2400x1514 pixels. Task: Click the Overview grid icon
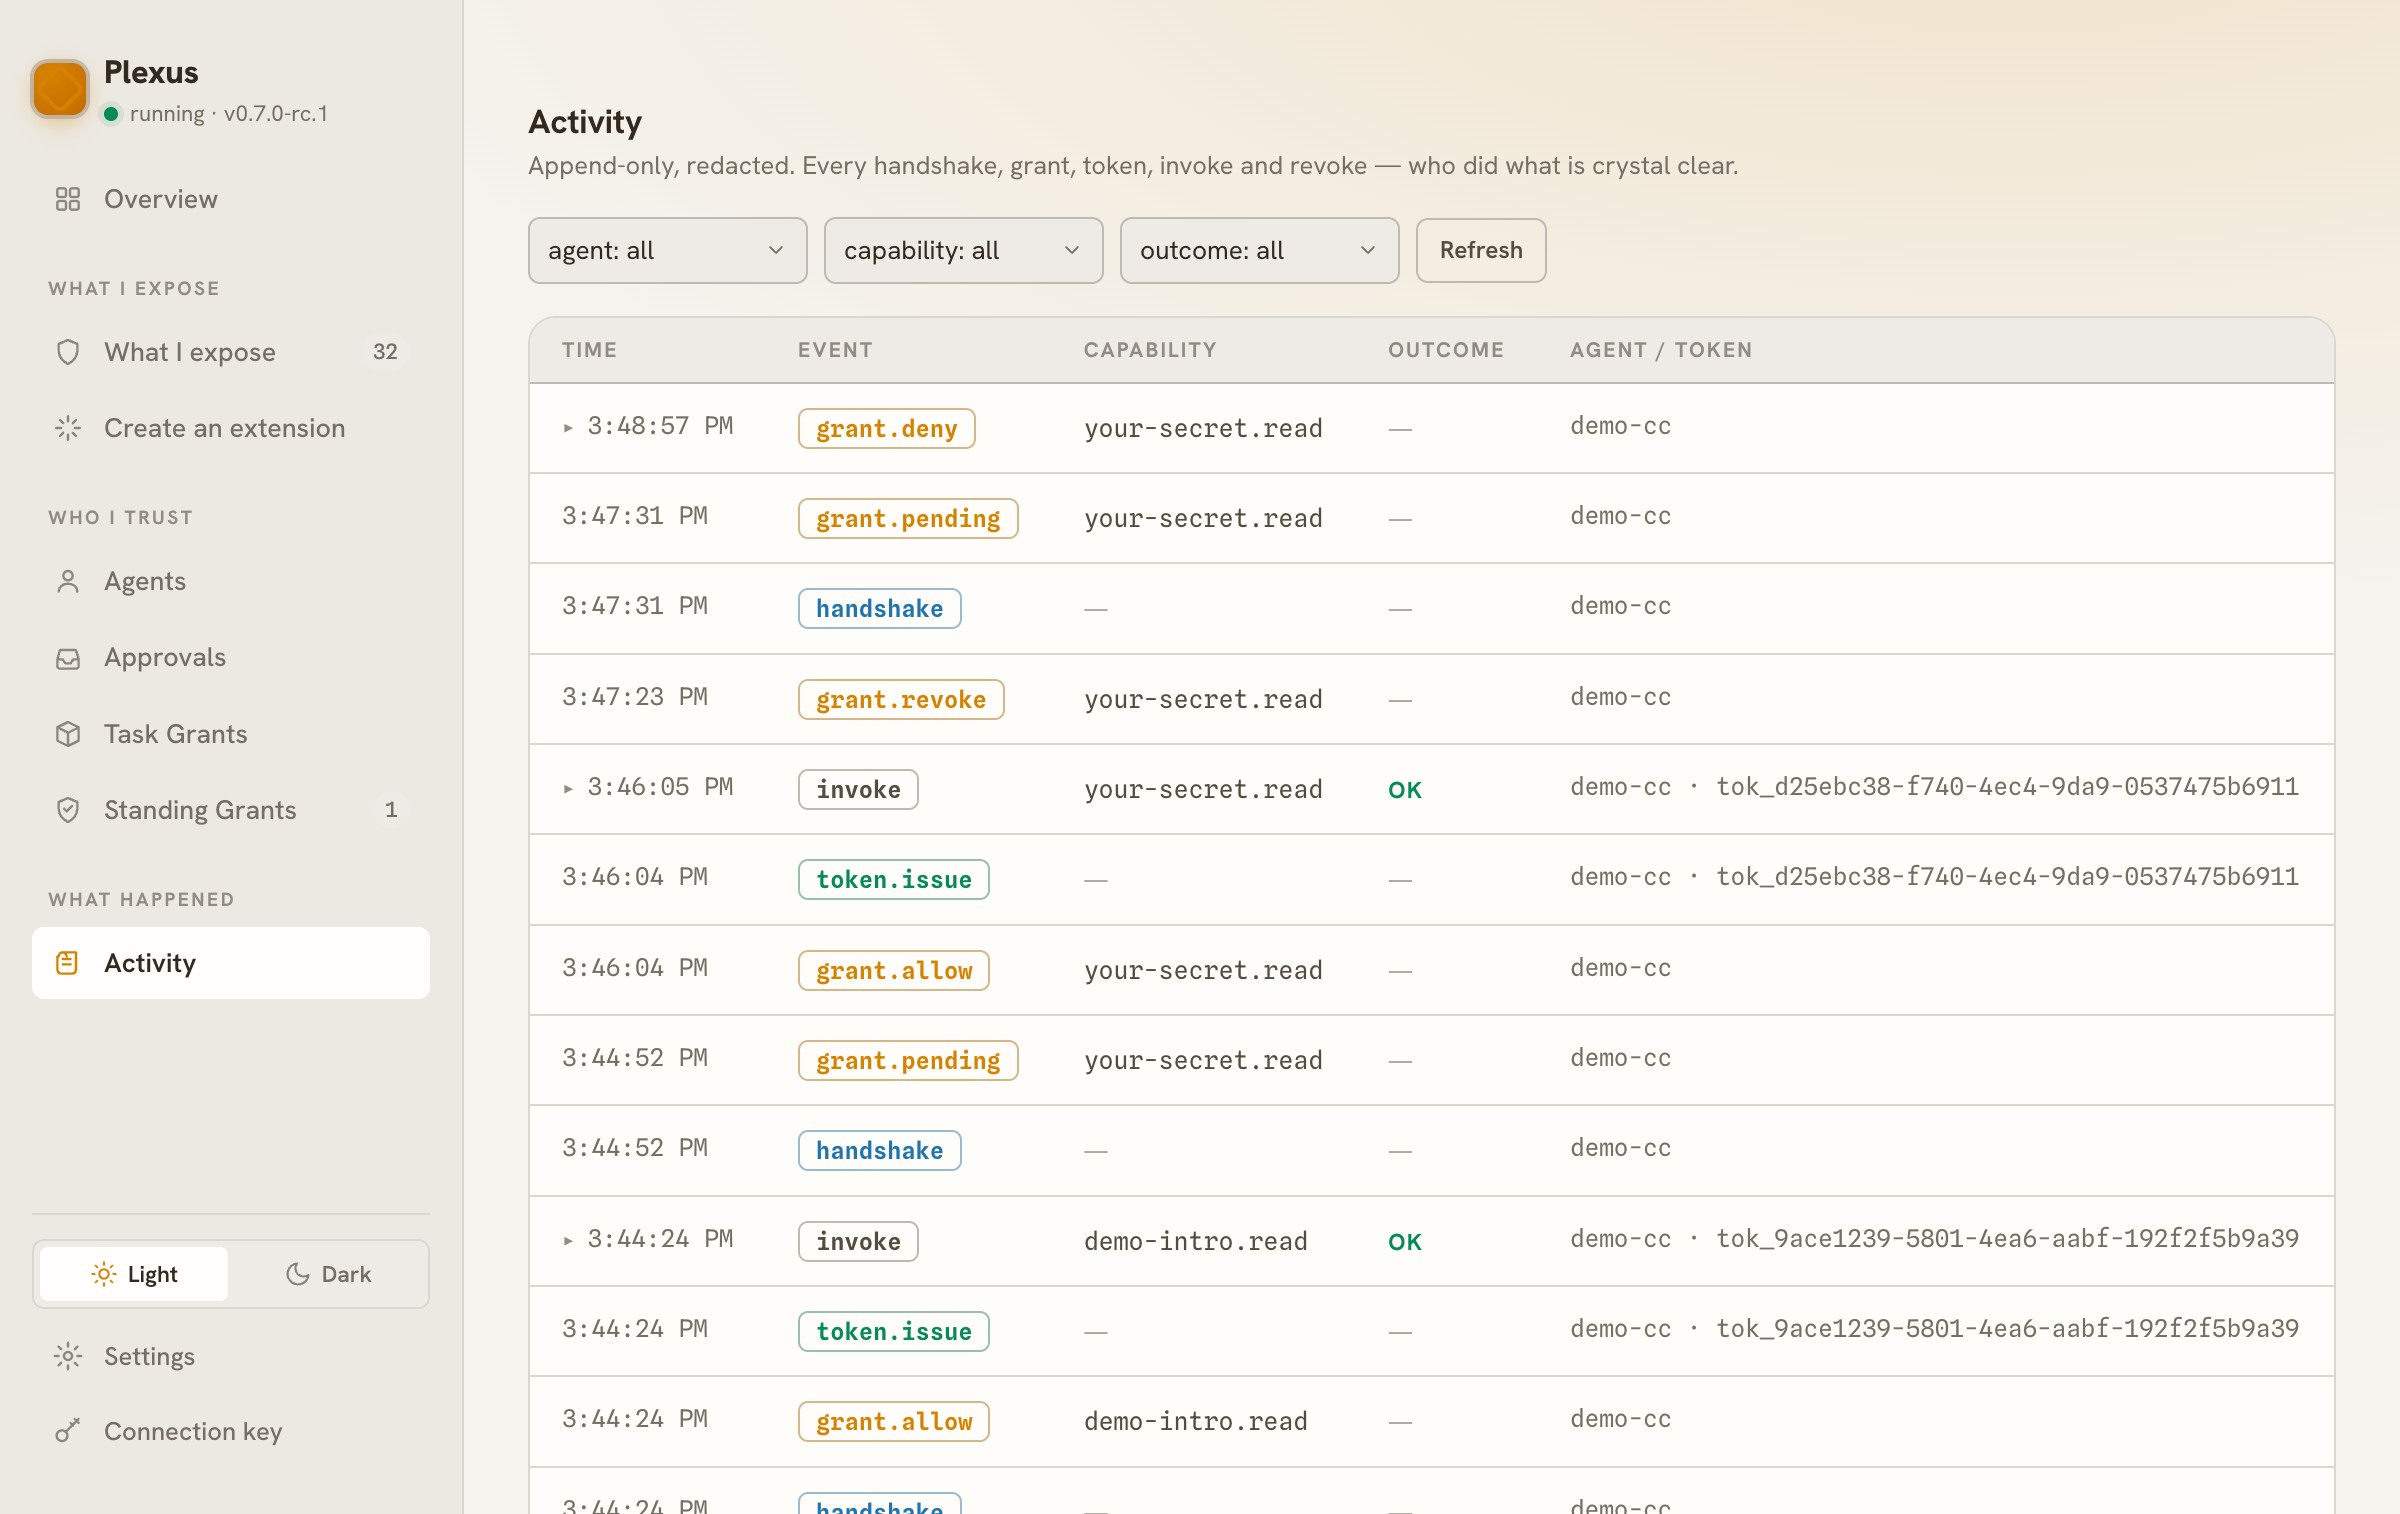pyautogui.click(x=68, y=199)
